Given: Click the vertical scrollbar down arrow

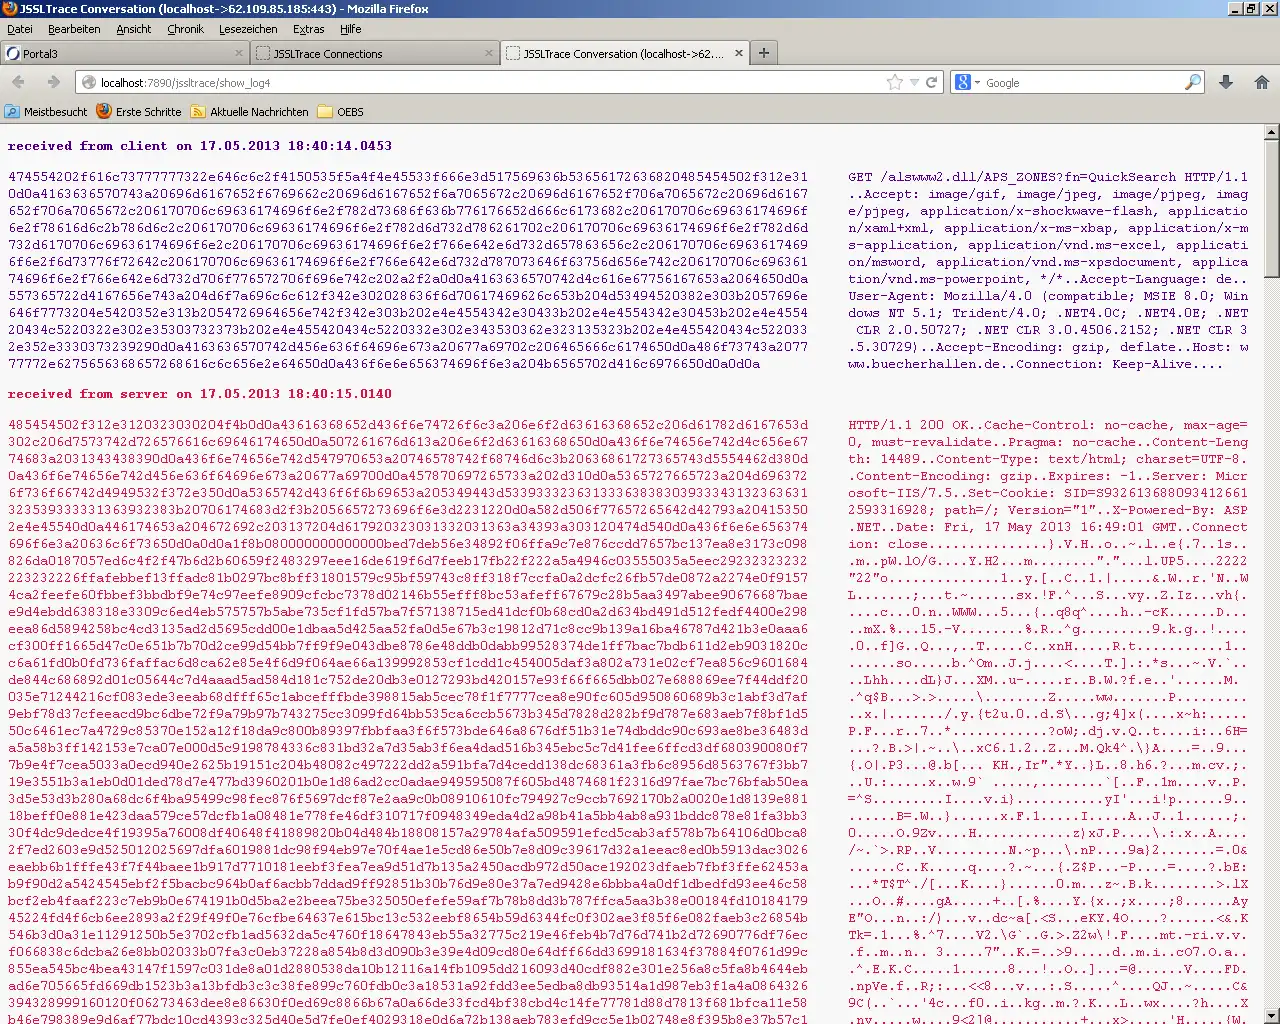Looking at the screenshot, I should [1271, 1016].
